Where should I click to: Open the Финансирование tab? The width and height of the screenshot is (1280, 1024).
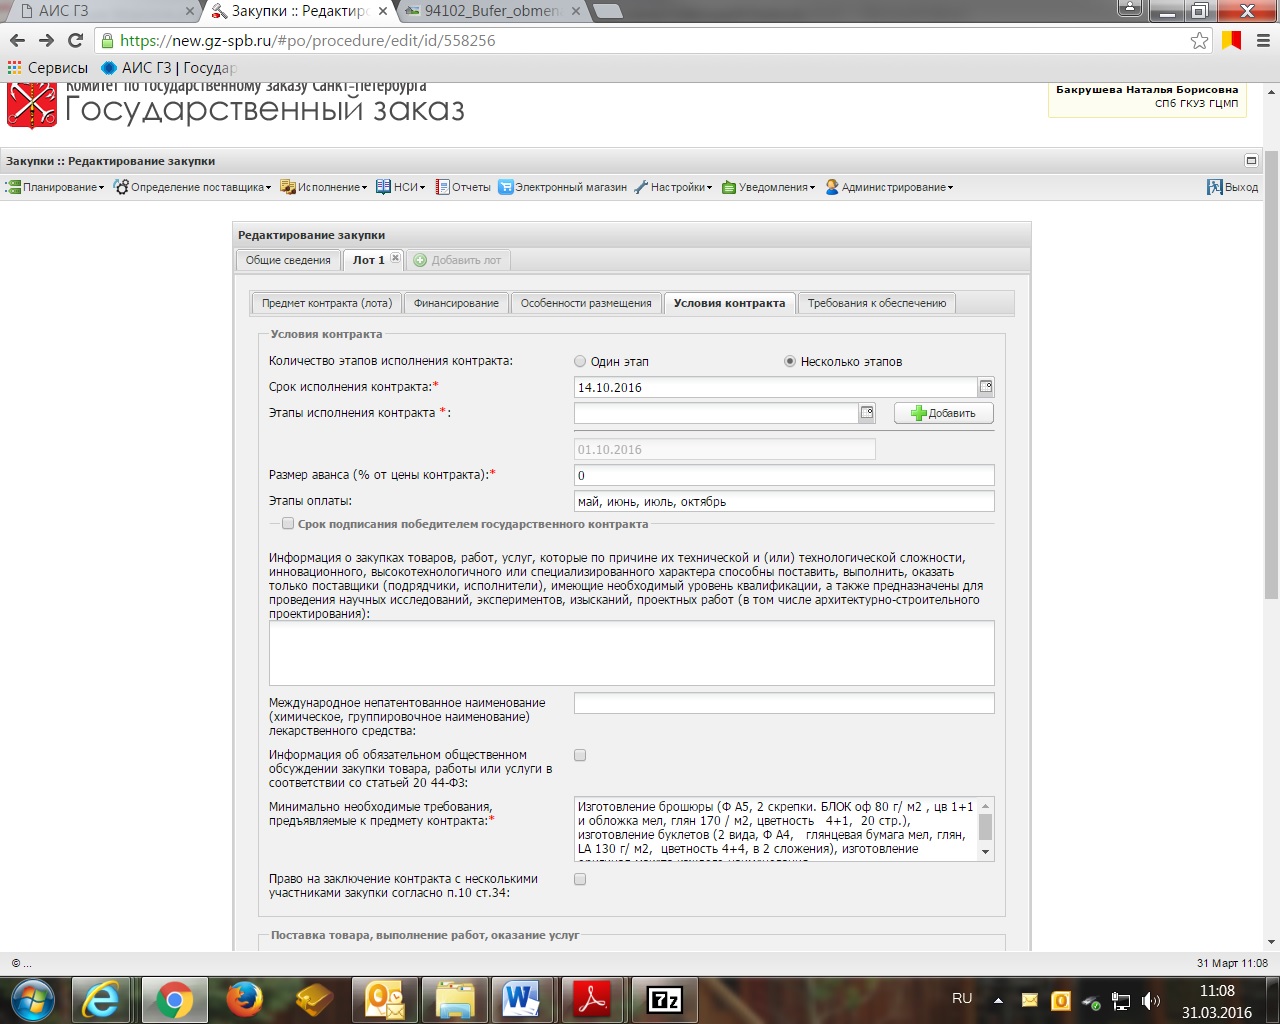pyautogui.click(x=456, y=303)
